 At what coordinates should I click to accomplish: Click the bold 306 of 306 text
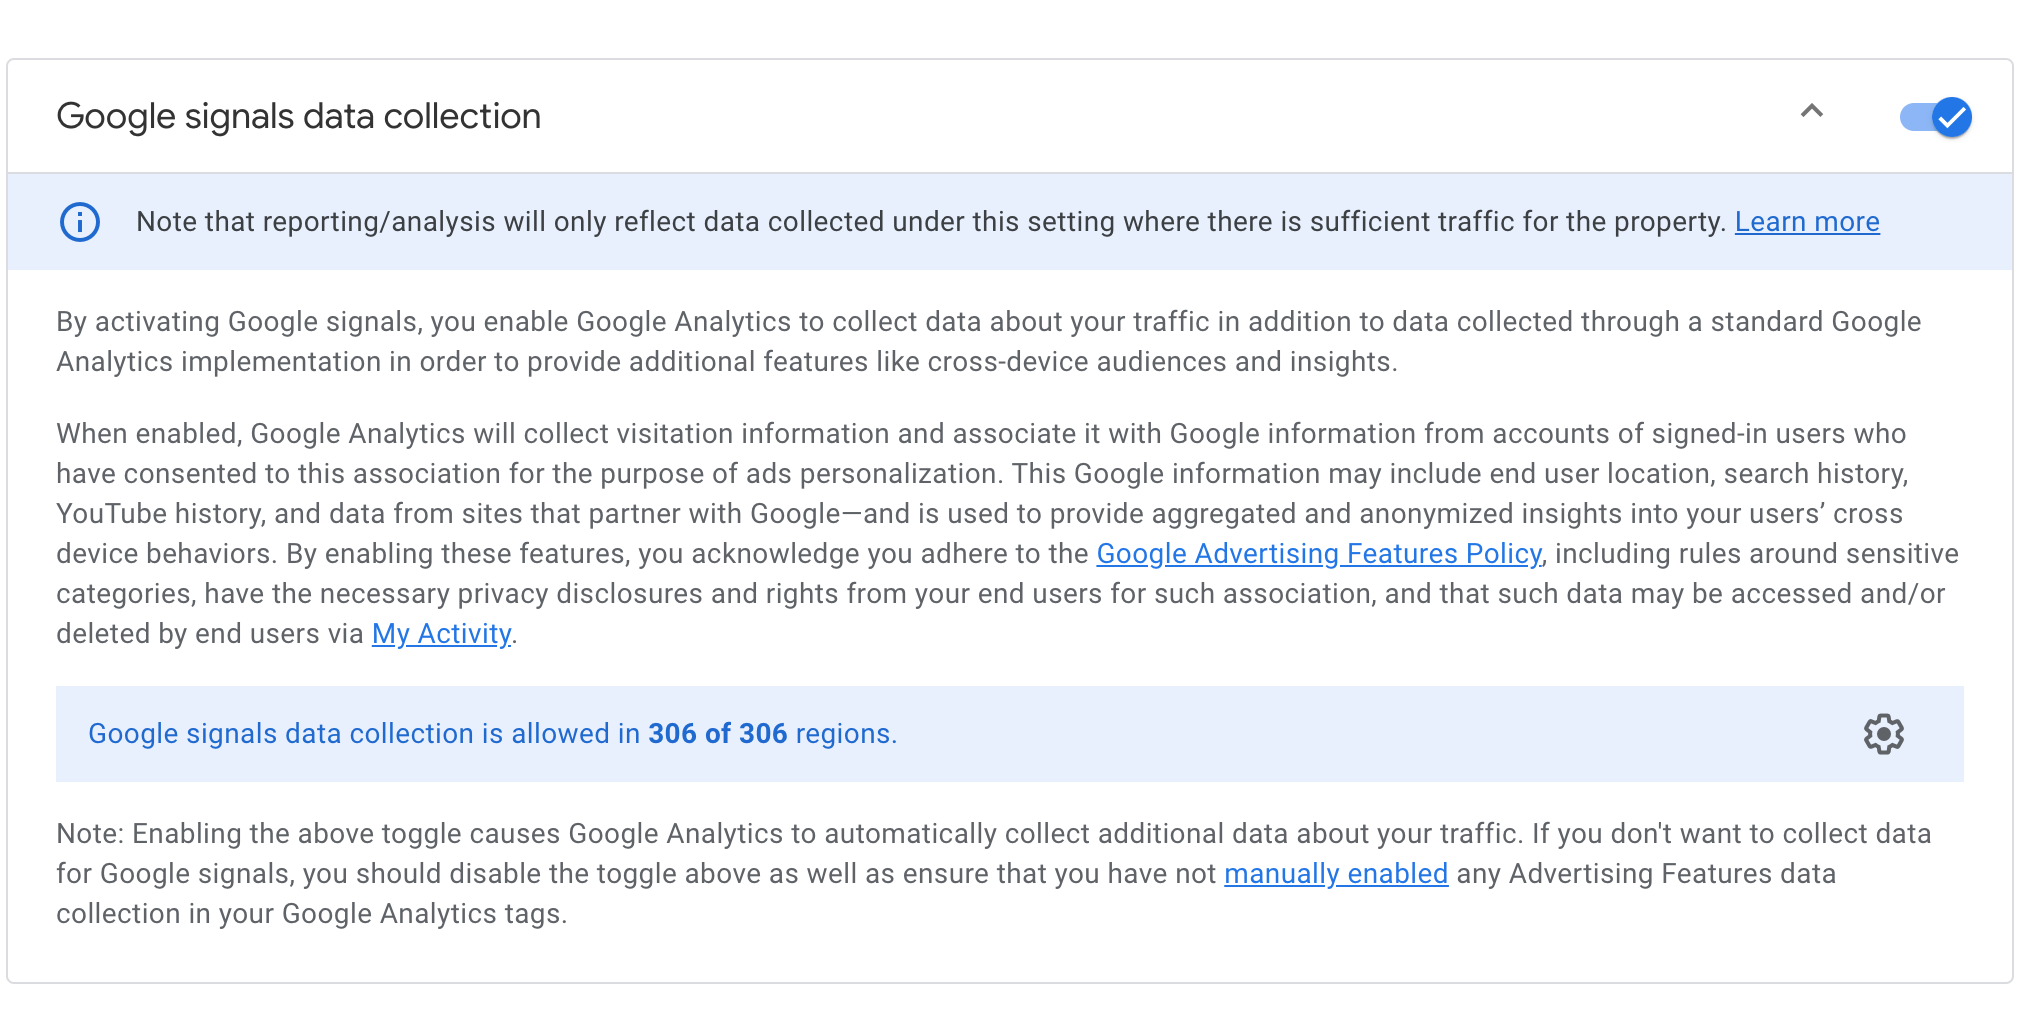(x=717, y=734)
